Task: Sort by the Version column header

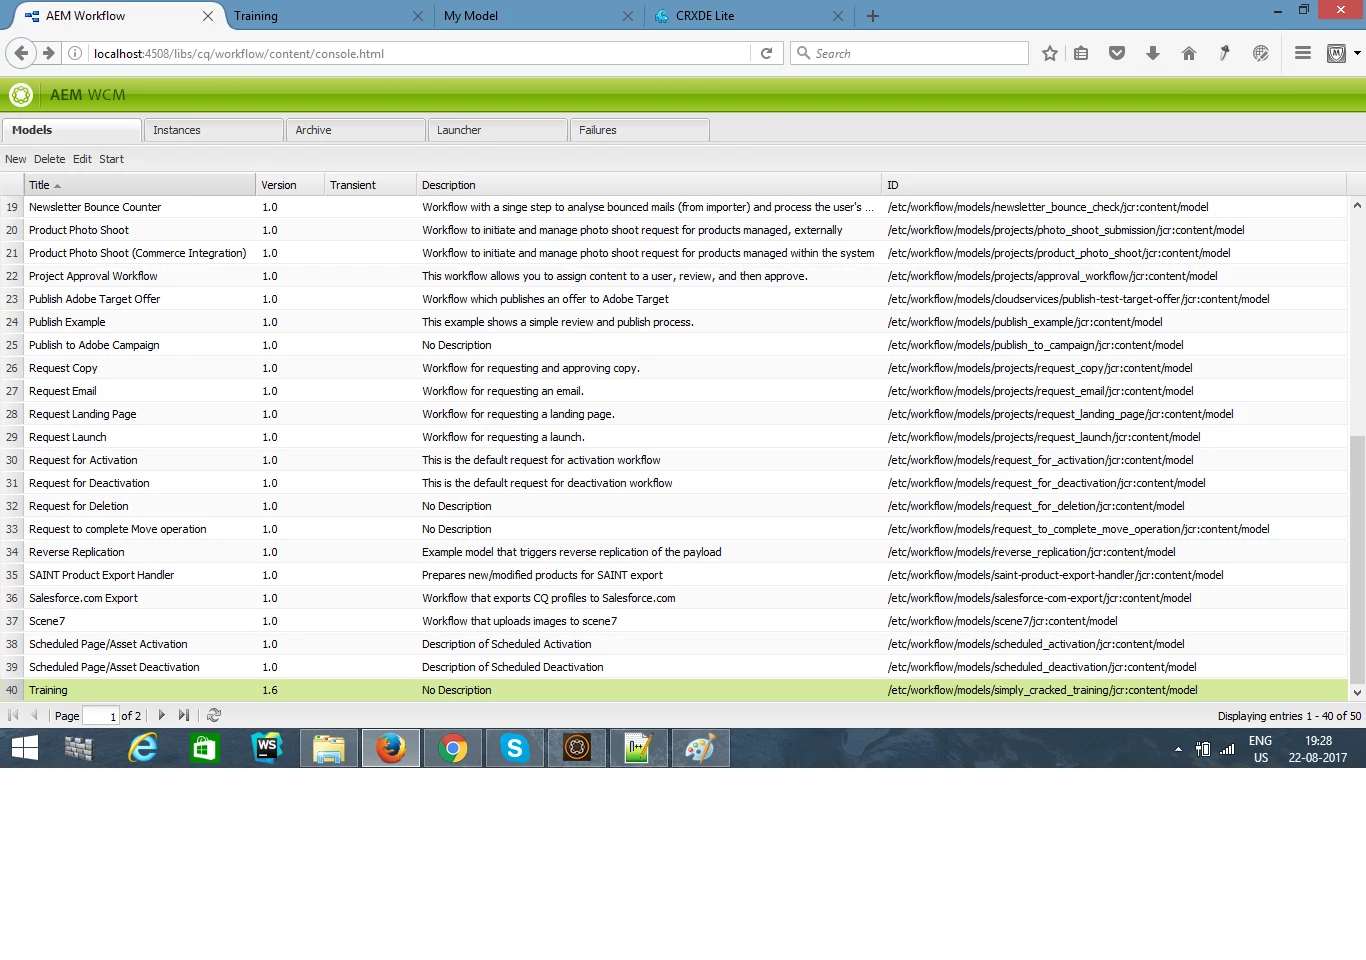Action: (x=290, y=185)
